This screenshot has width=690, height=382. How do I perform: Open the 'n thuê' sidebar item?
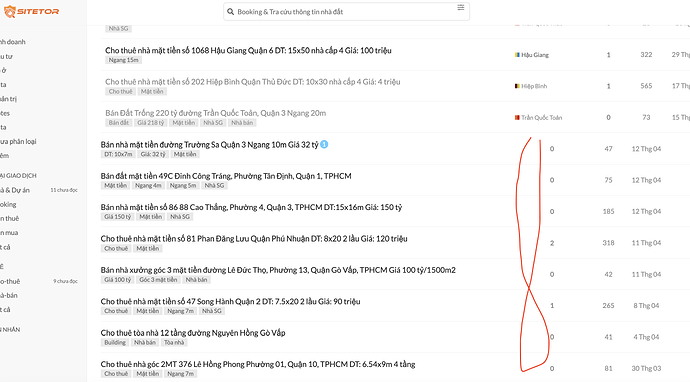tap(10, 219)
